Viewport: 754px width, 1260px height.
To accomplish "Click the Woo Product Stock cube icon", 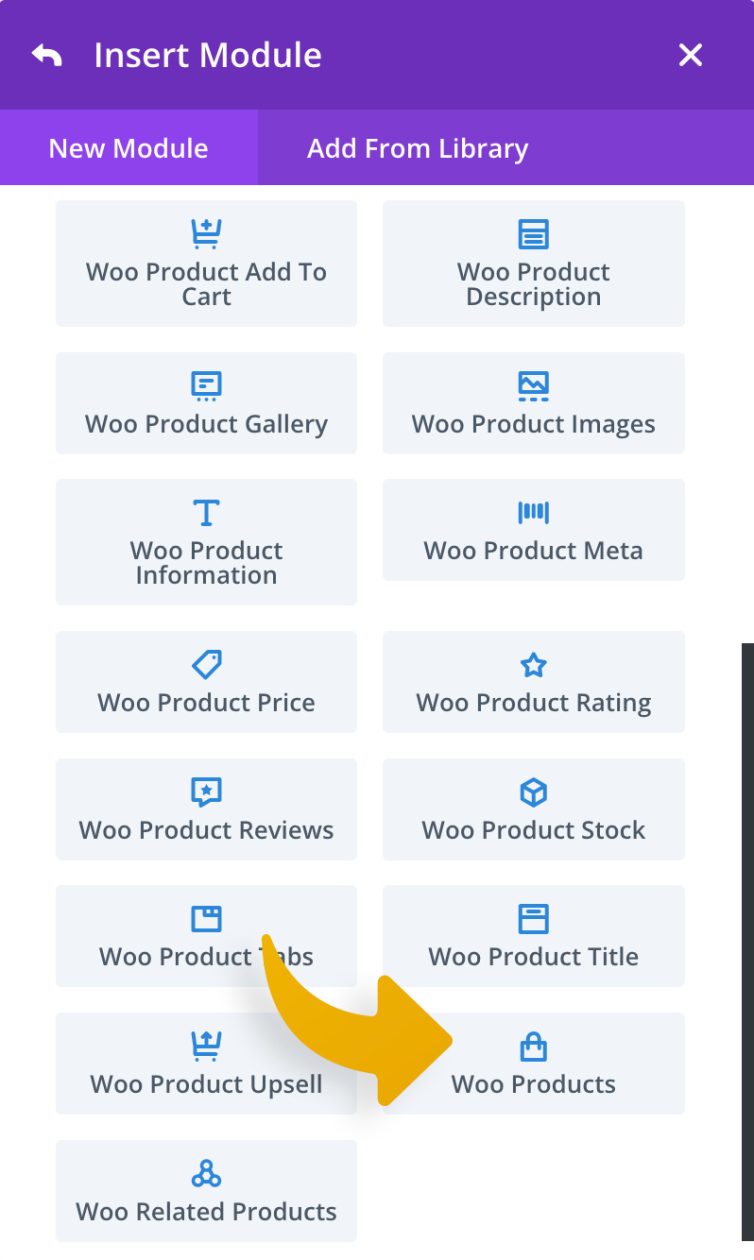I will (x=533, y=792).
